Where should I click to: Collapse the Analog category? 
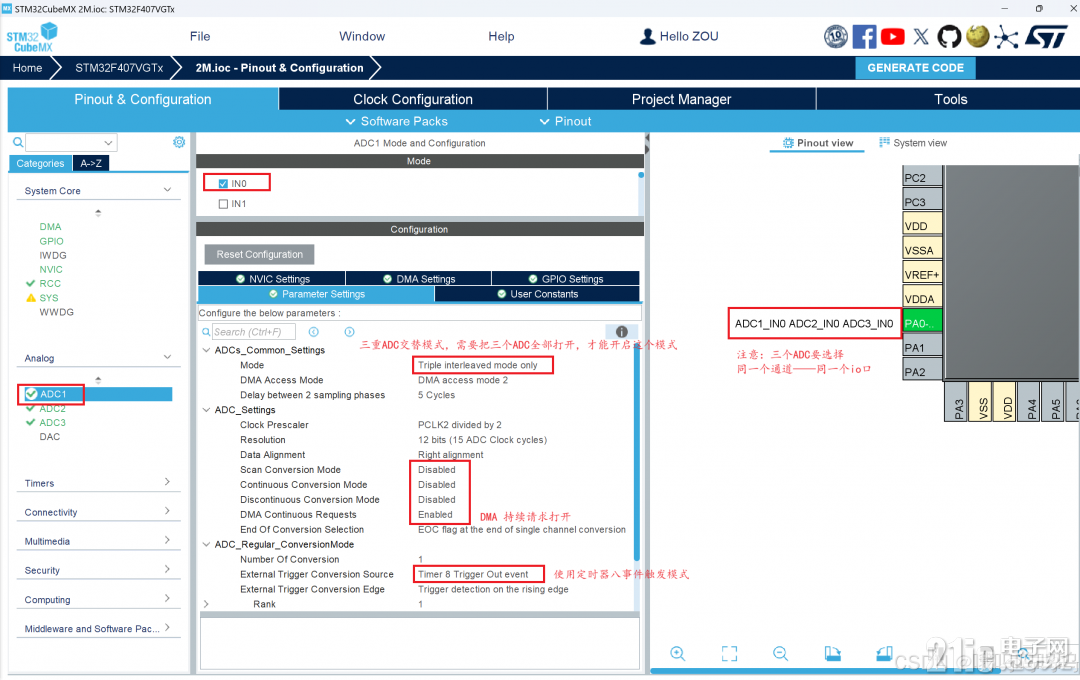tap(167, 358)
